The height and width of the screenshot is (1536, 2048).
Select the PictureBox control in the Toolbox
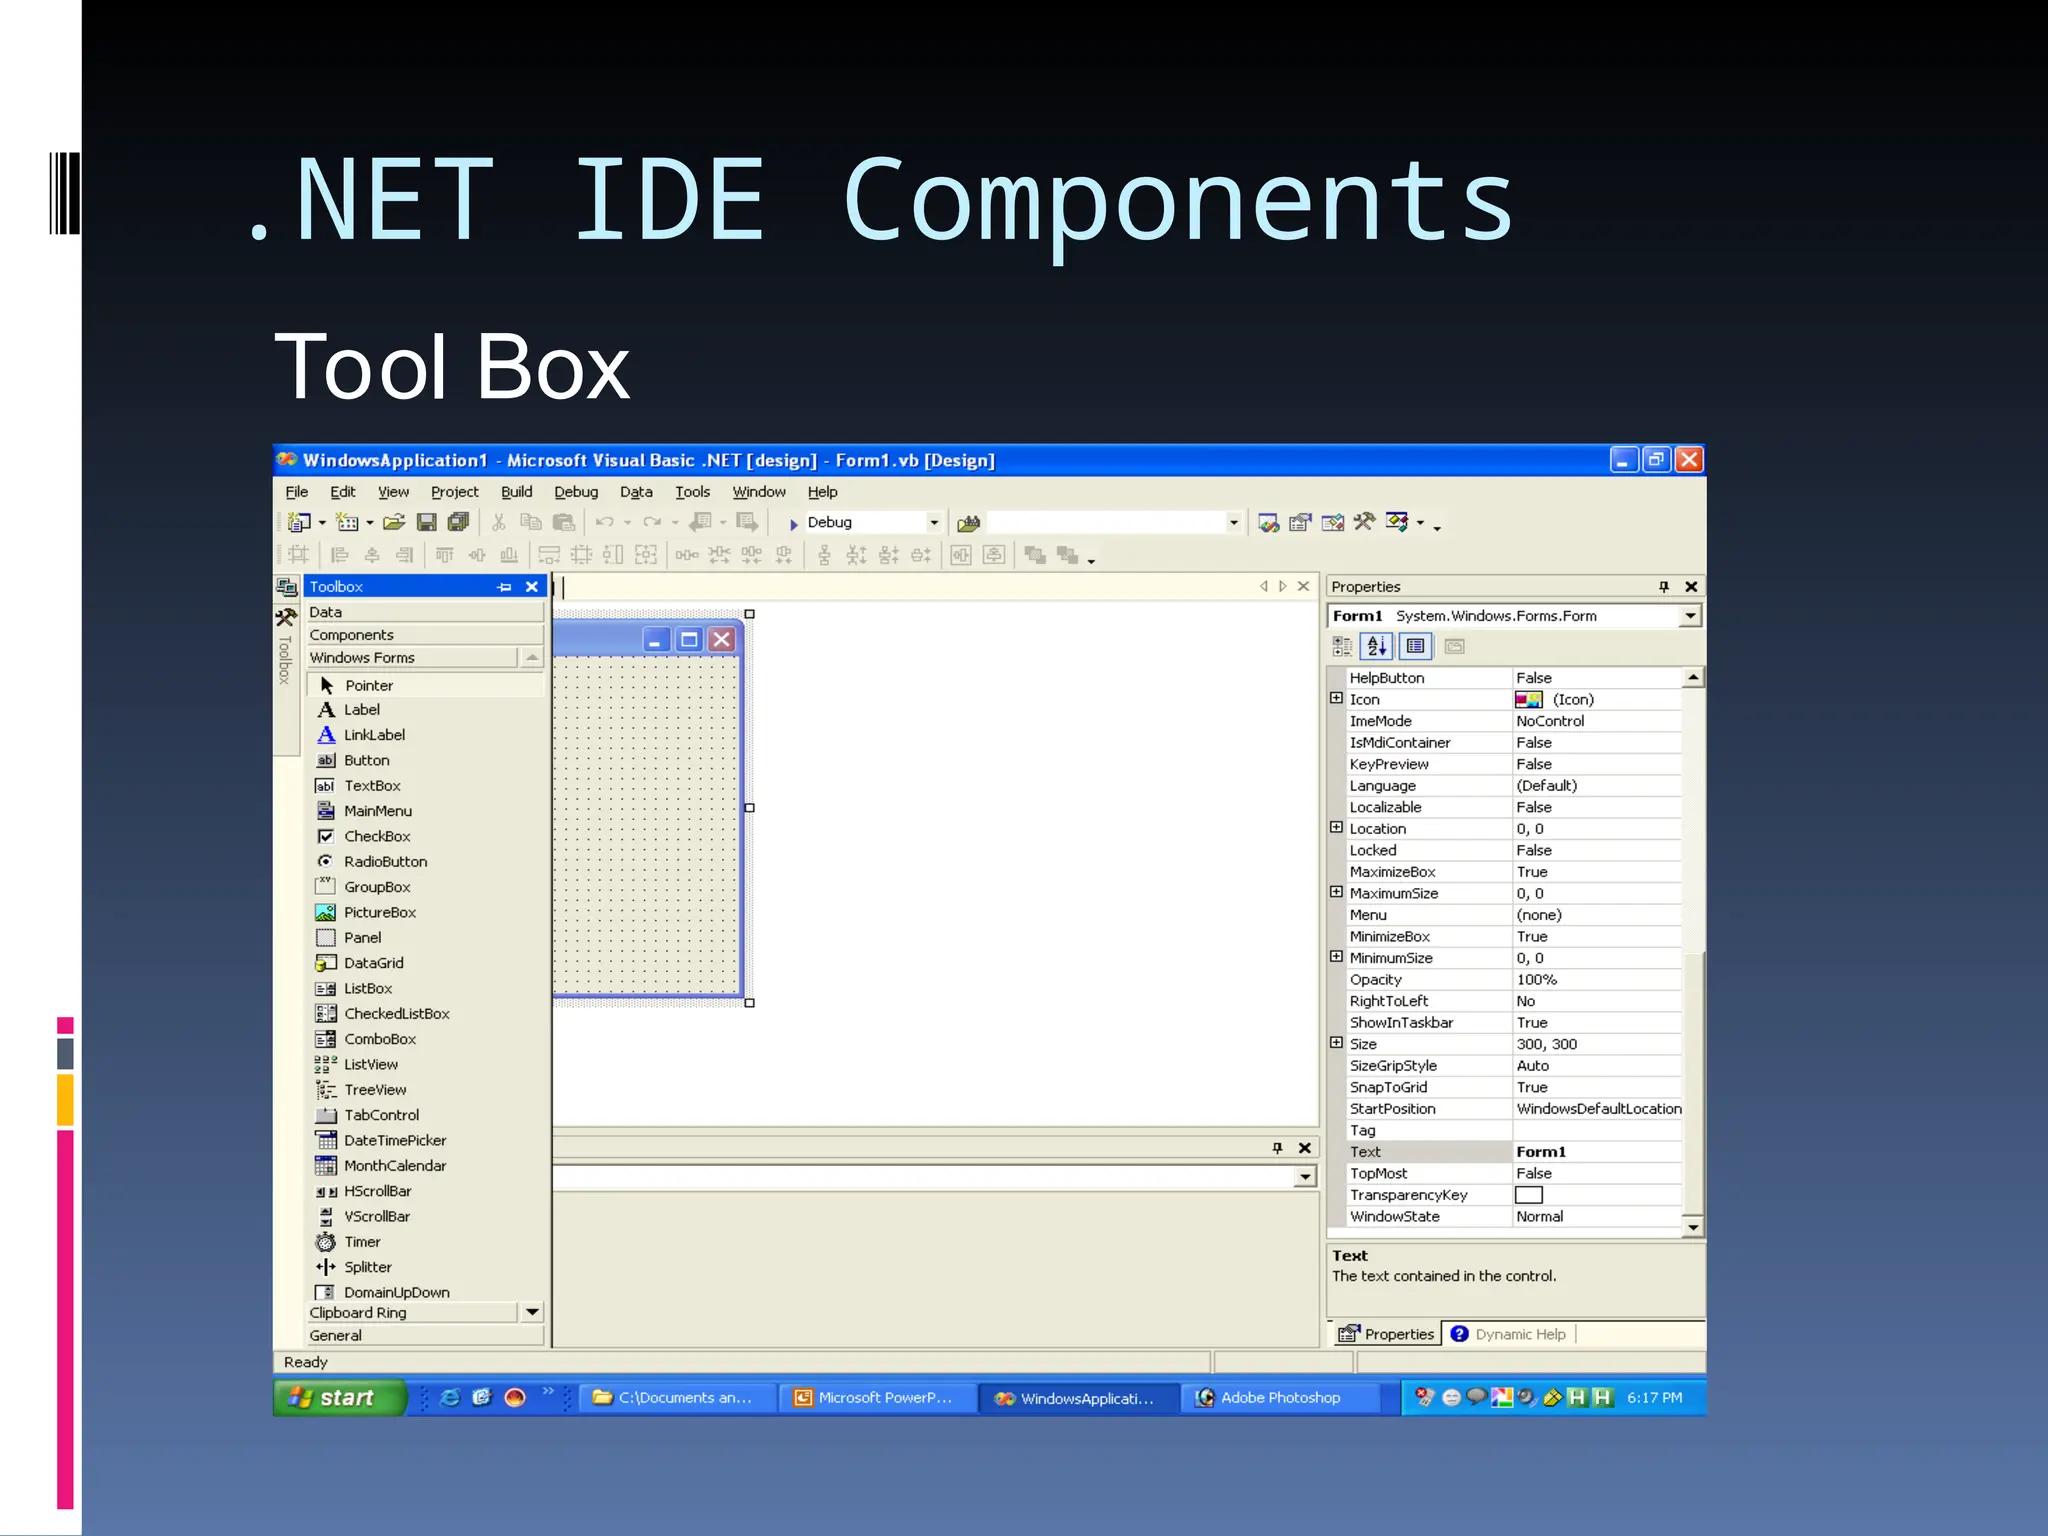(x=427, y=912)
